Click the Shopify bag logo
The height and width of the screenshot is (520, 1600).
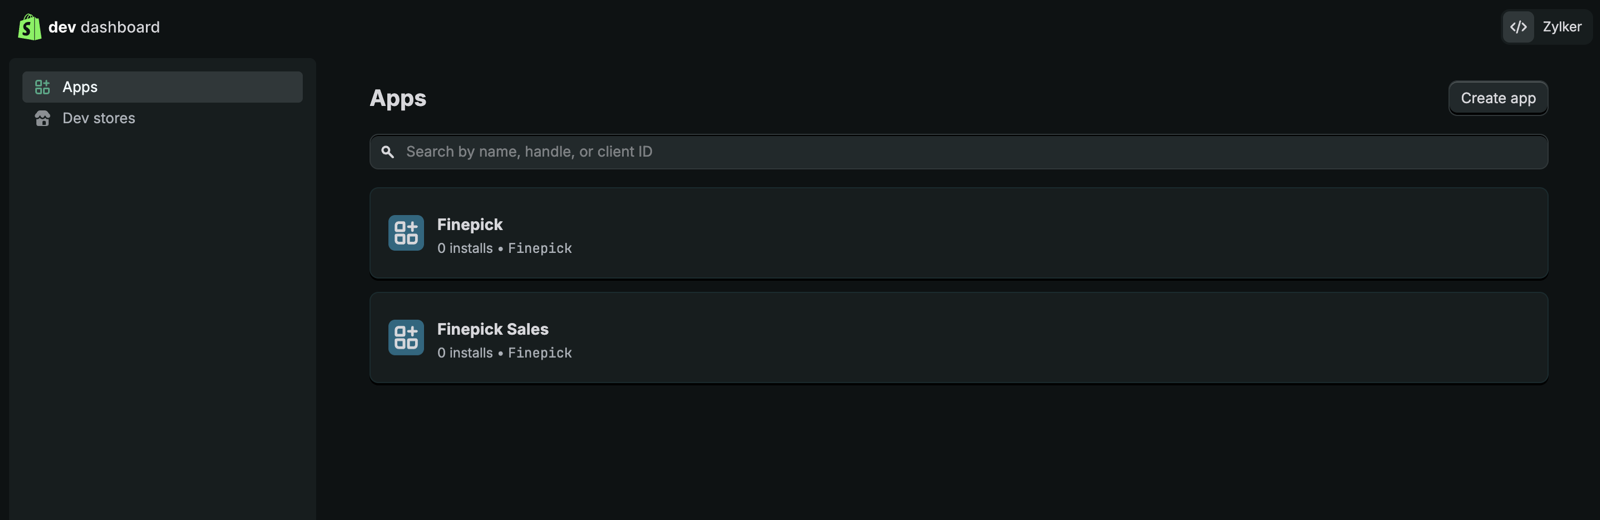point(29,27)
